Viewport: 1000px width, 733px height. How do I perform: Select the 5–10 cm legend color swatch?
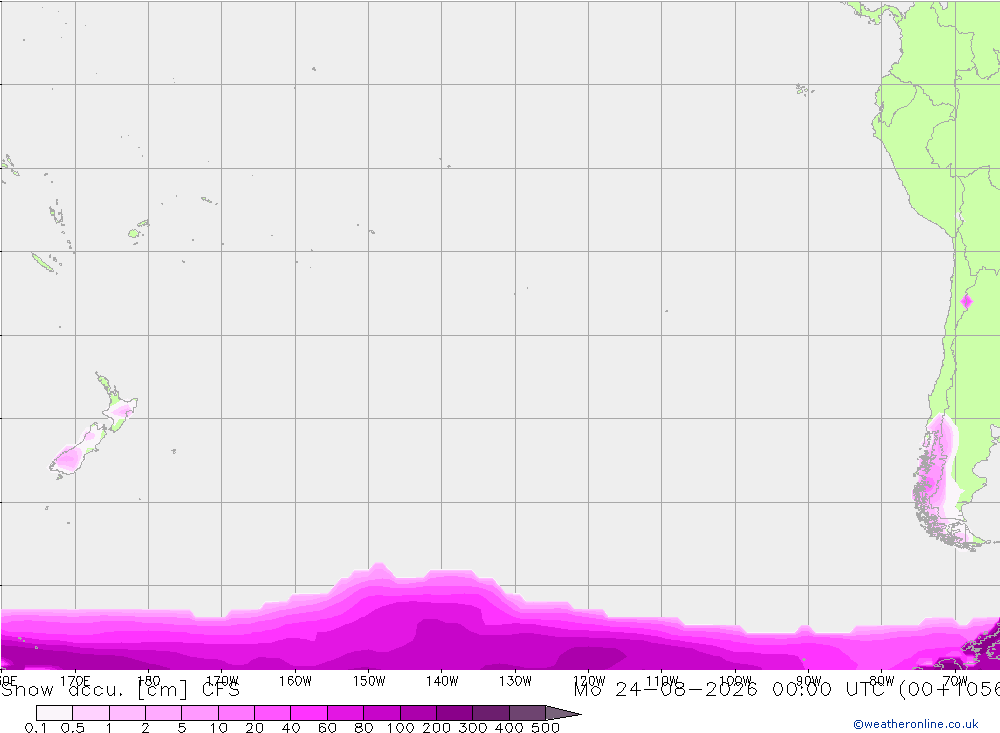coord(200,713)
